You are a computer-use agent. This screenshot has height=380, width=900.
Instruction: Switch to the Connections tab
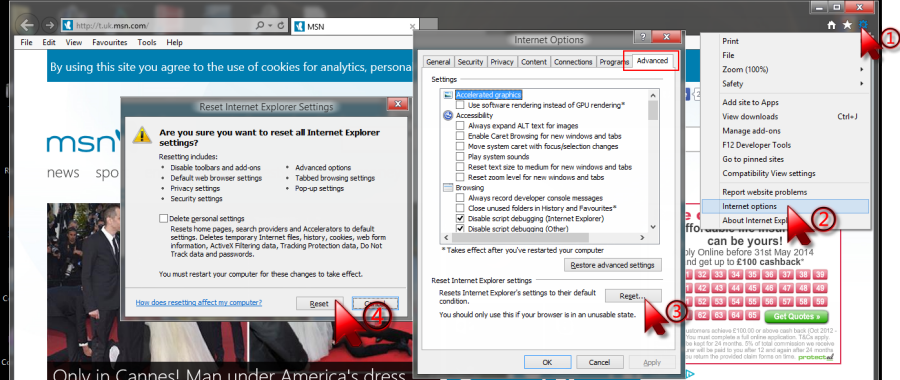pos(573,62)
